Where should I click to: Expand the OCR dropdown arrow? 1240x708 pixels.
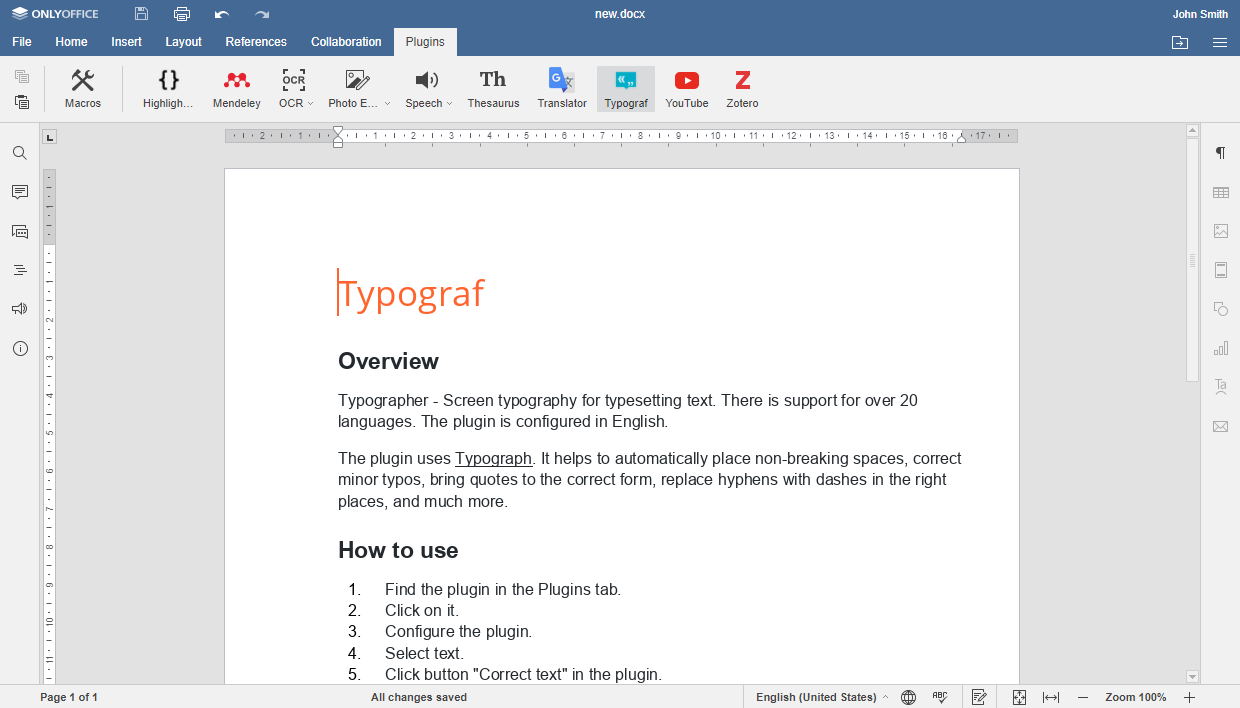[310, 103]
